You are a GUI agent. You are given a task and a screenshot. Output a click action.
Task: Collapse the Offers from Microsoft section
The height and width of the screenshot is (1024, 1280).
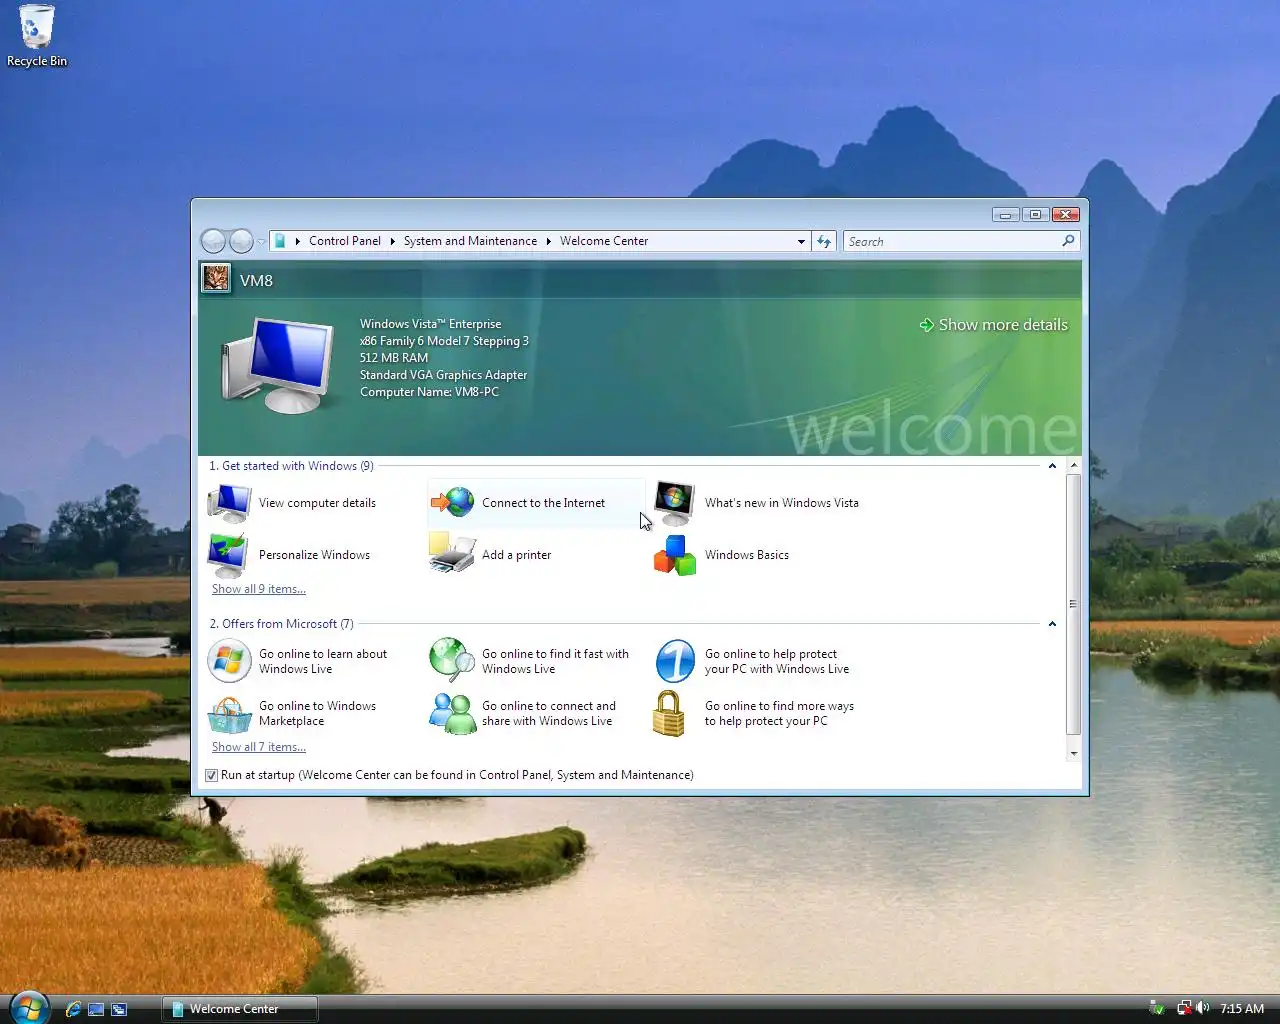1052,624
